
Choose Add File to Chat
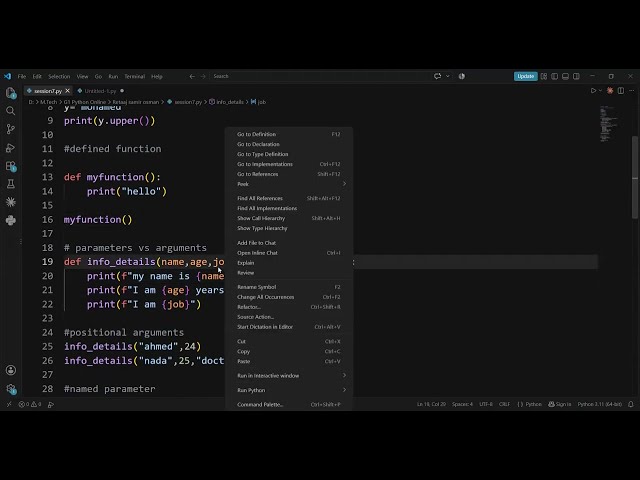click(x=289, y=243)
